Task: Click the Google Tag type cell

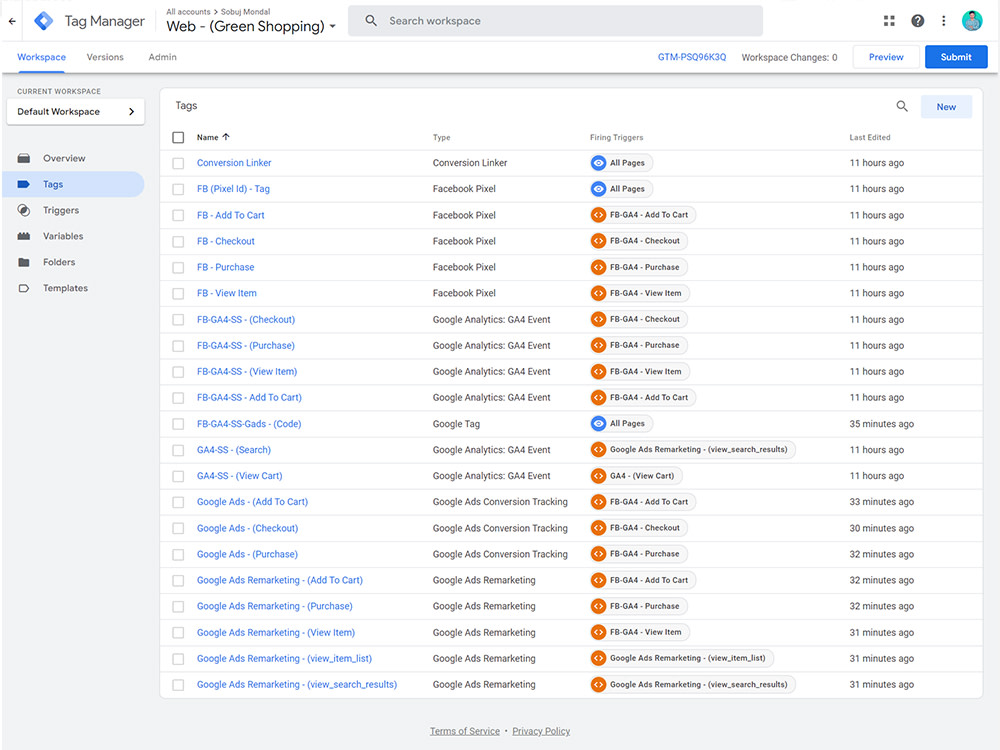Action: [456, 423]
